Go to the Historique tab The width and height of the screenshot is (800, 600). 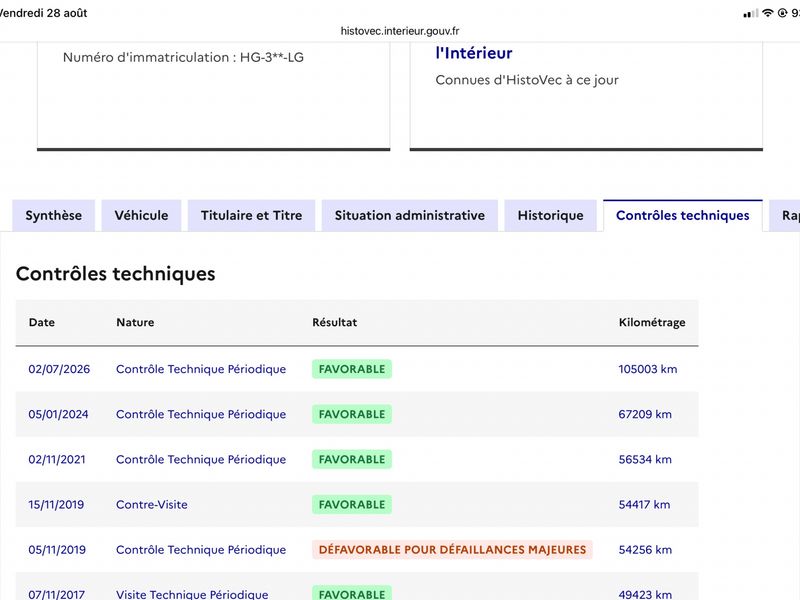[551, 215]
